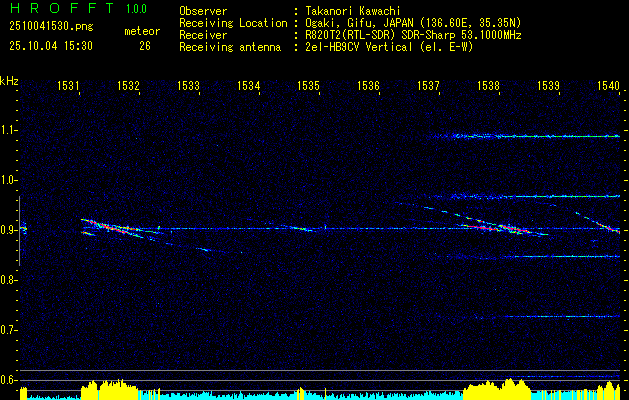The image size is (629, 400).
Task: Click the observer name Takanori Kawachi
Action: [352, 11]
